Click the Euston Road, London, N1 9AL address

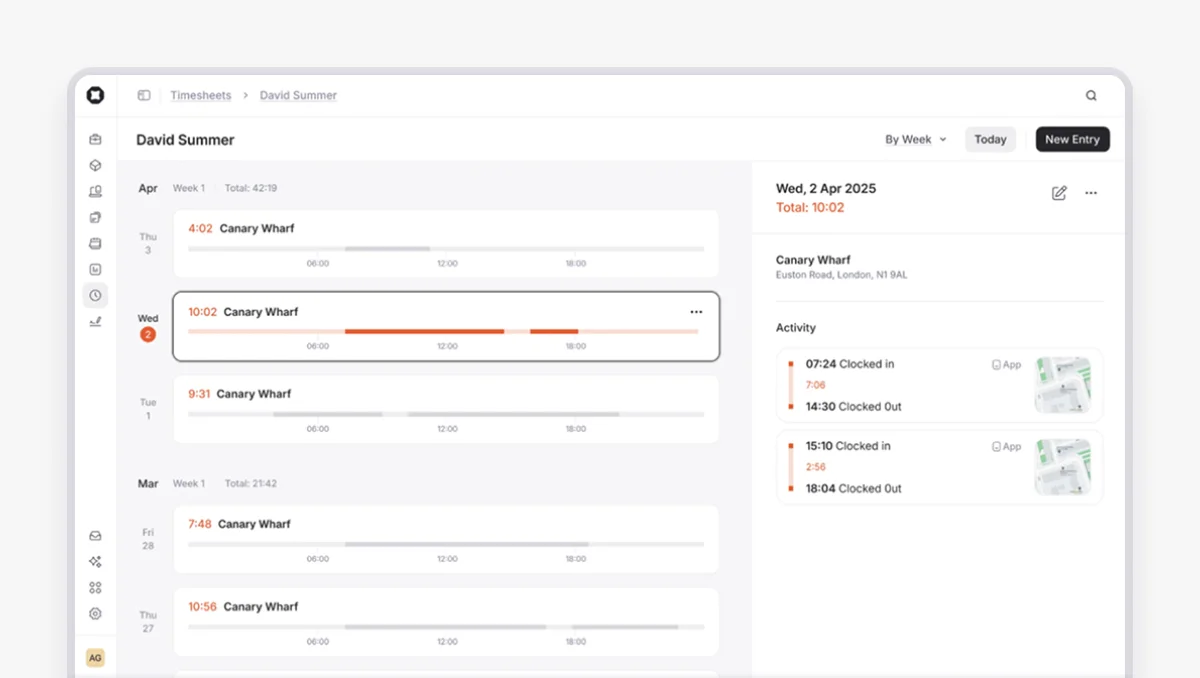coord(842,275)
